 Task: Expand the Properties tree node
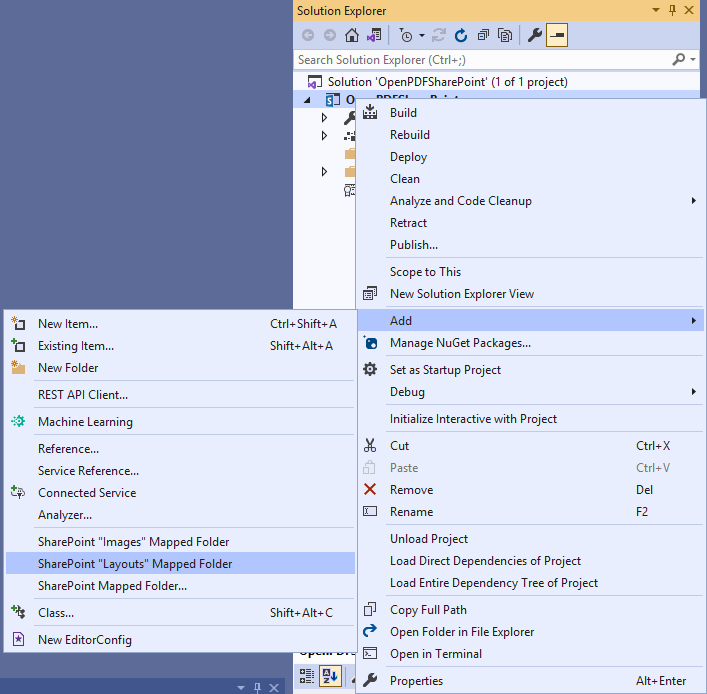pyautogui.click(x=324, y=118)
